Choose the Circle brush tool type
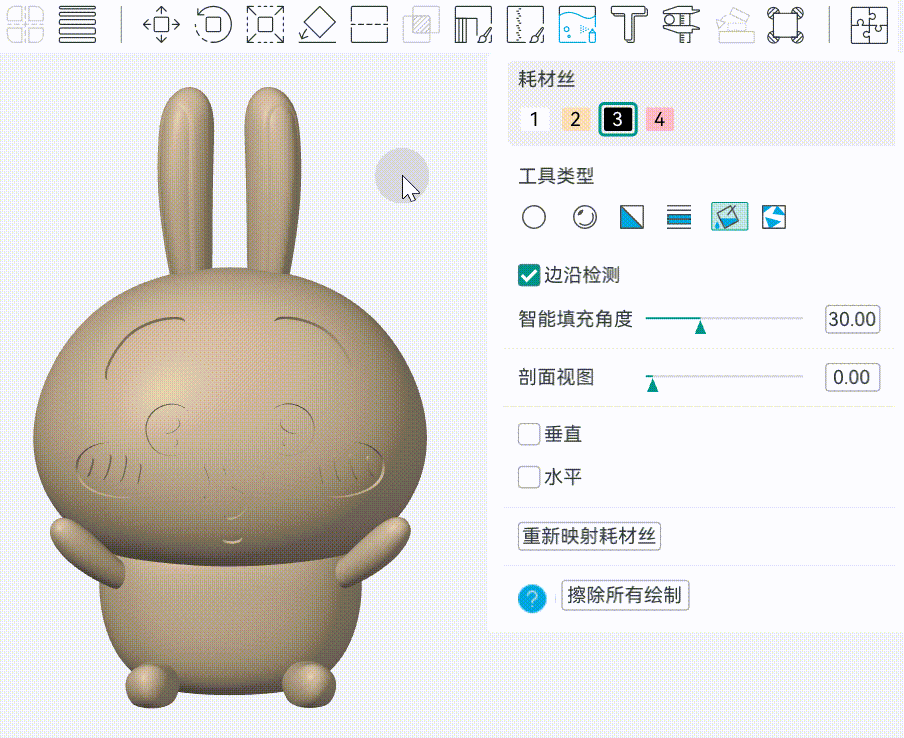This screenshot has width=904, height=738. [534, 217]
